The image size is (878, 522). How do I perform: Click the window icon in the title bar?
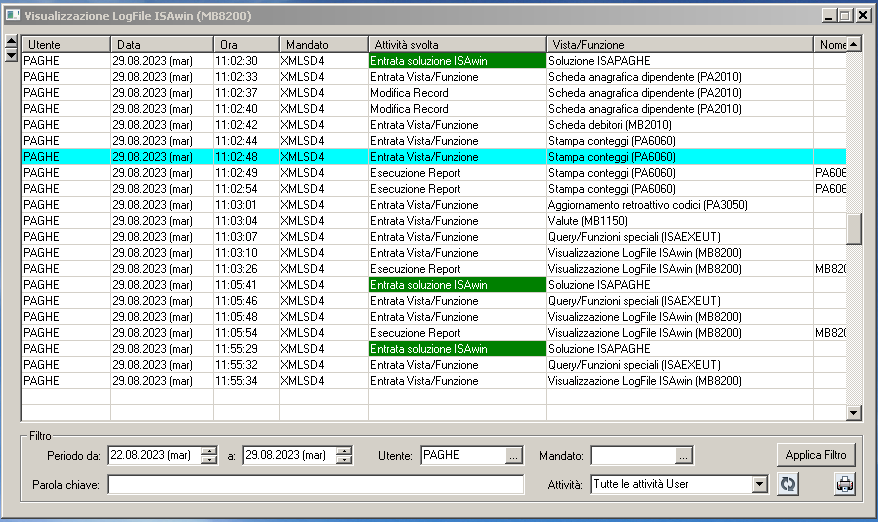pos(13,15)
